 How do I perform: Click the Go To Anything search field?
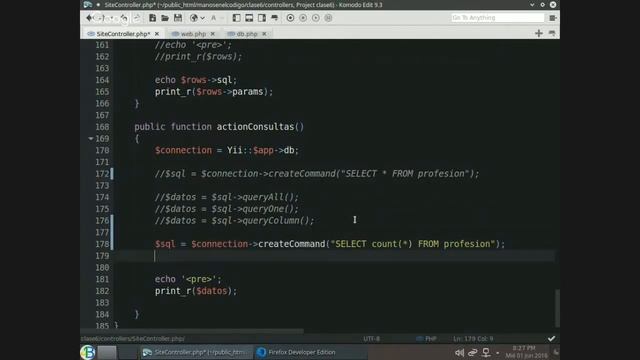click(x=497, y=18)
